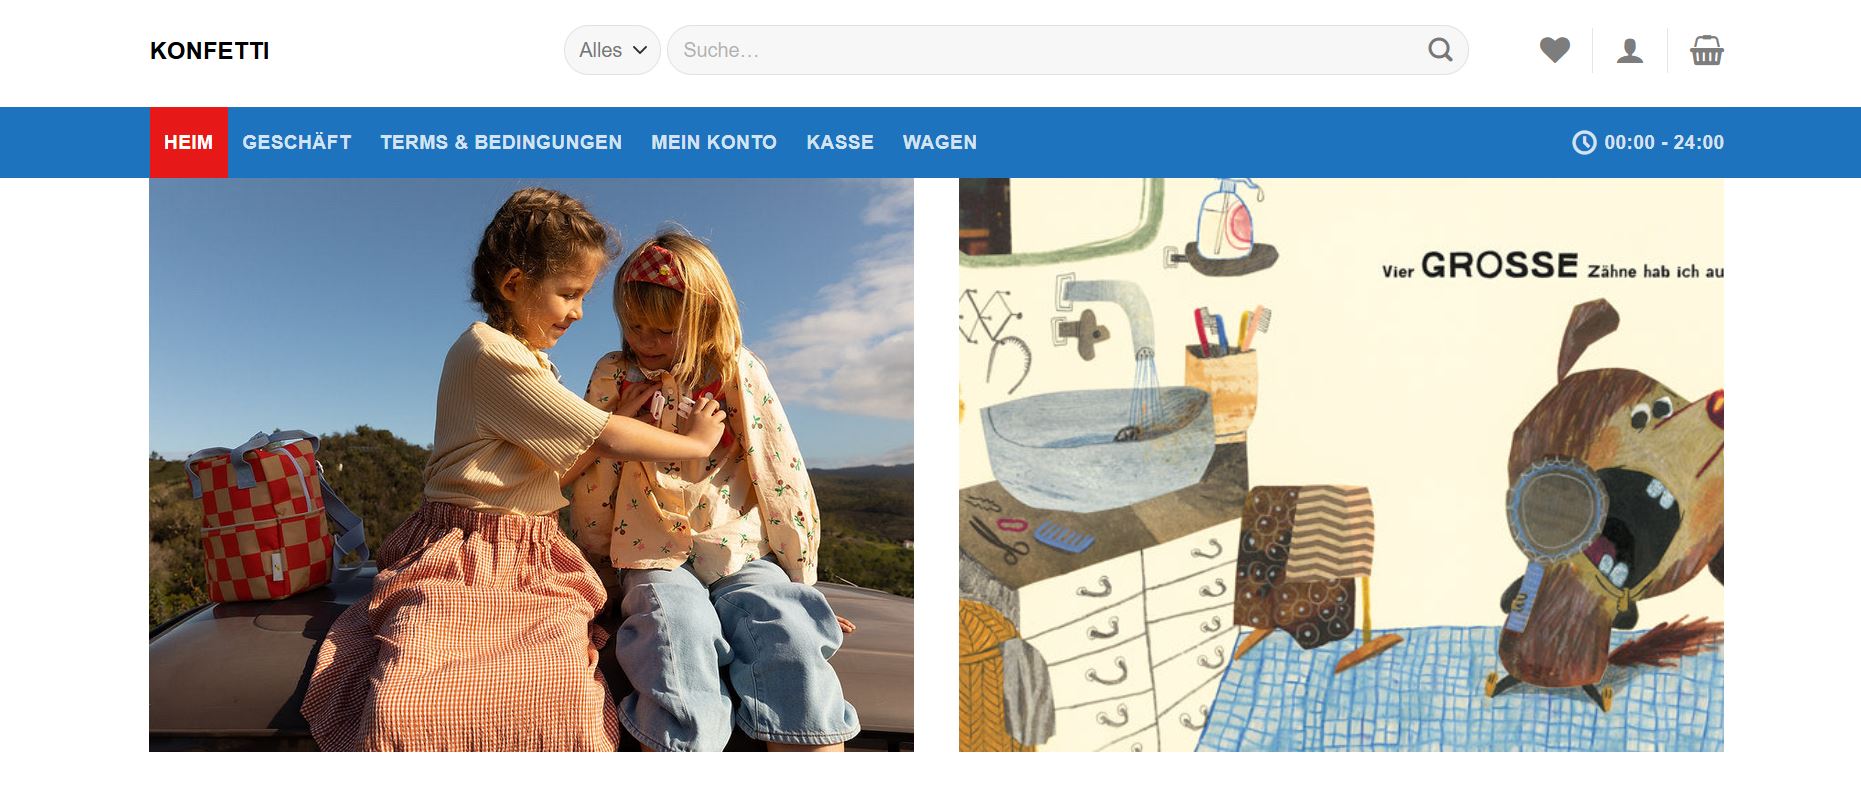Screen dimensions: 1861x796
Task: Click the 00:00 - 24:00 hours text
Action: point(1664,142)
